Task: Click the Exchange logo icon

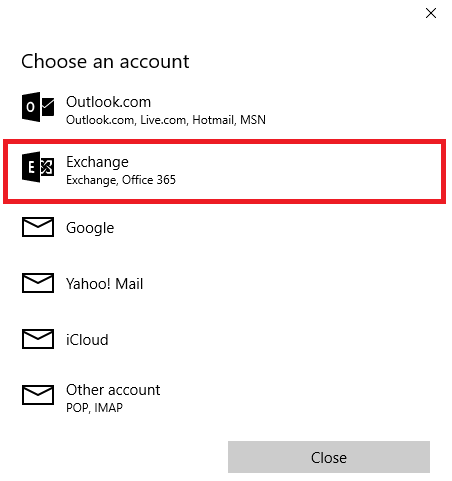Action: point(38,167)
